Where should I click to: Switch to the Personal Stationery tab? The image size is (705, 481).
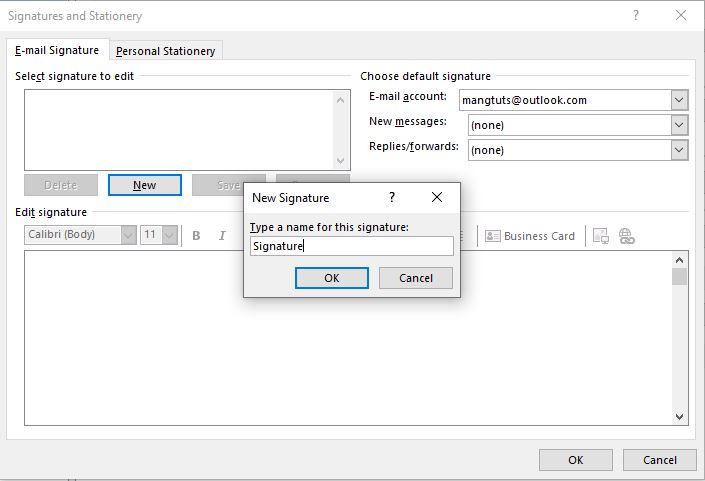coord(165,51)
